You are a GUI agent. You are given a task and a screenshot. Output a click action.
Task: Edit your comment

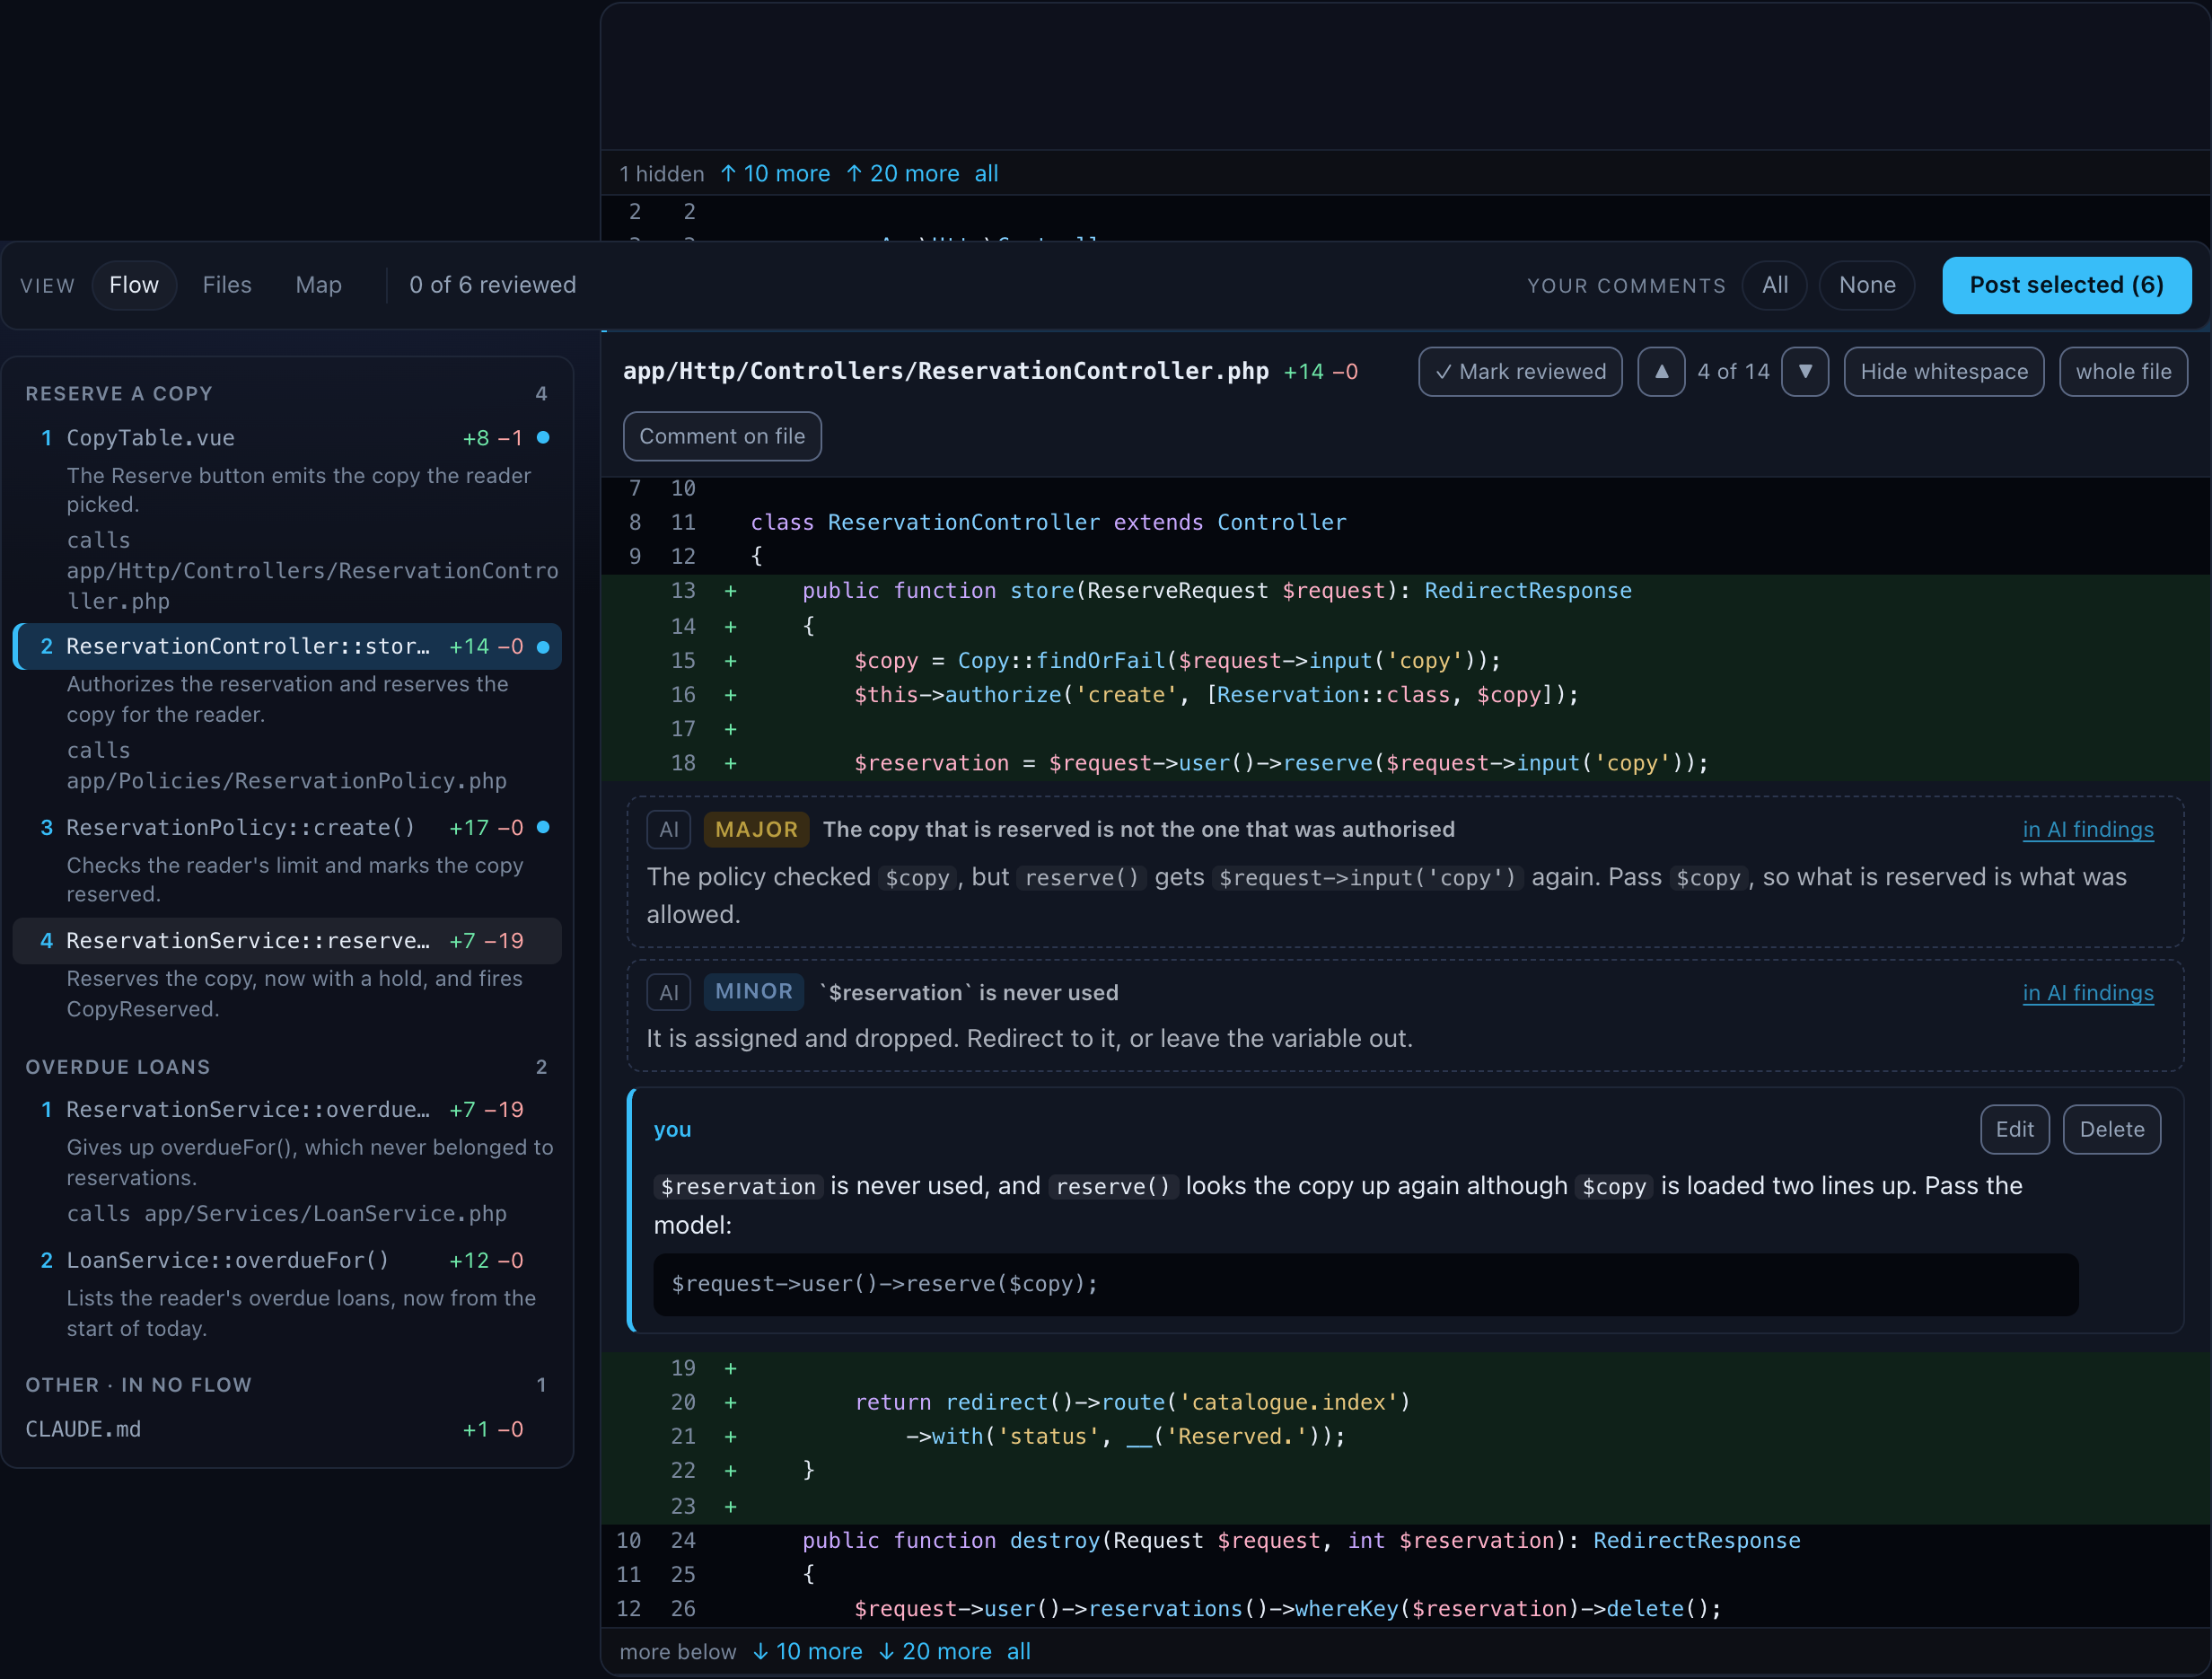click(x=2014, y=1129)
